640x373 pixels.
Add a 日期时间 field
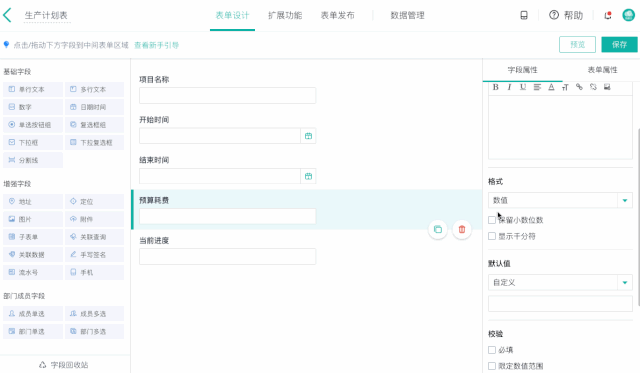click(x=94, y=107)
